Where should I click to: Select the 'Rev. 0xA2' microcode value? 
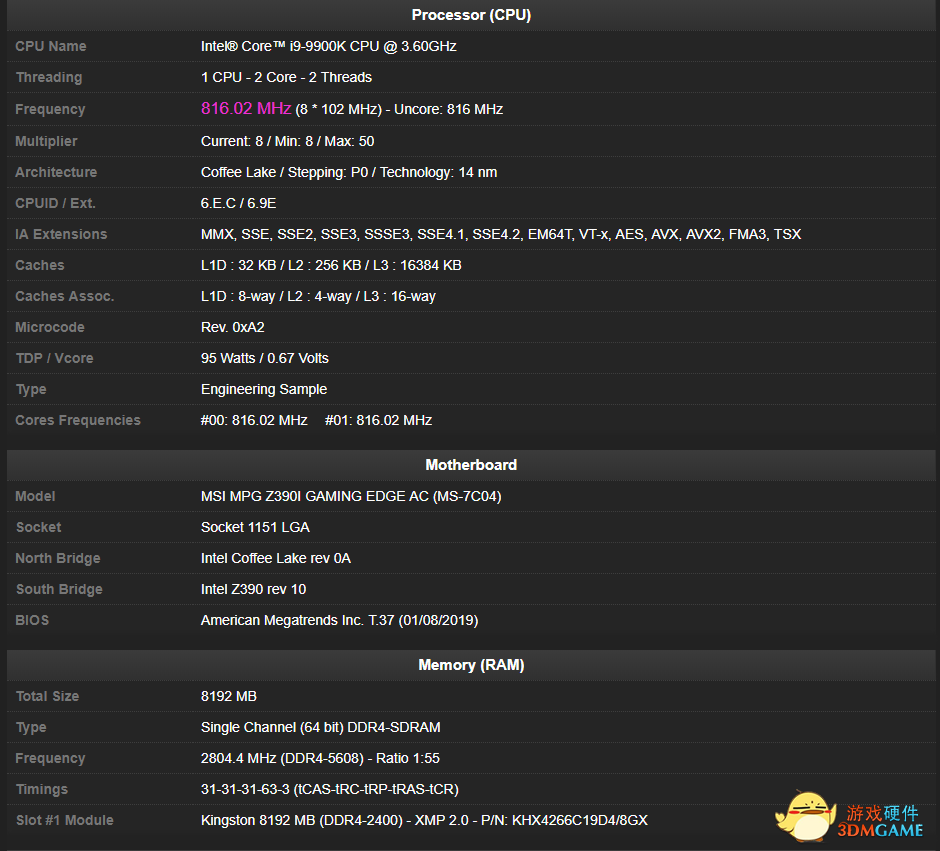[x=233, y=327]
